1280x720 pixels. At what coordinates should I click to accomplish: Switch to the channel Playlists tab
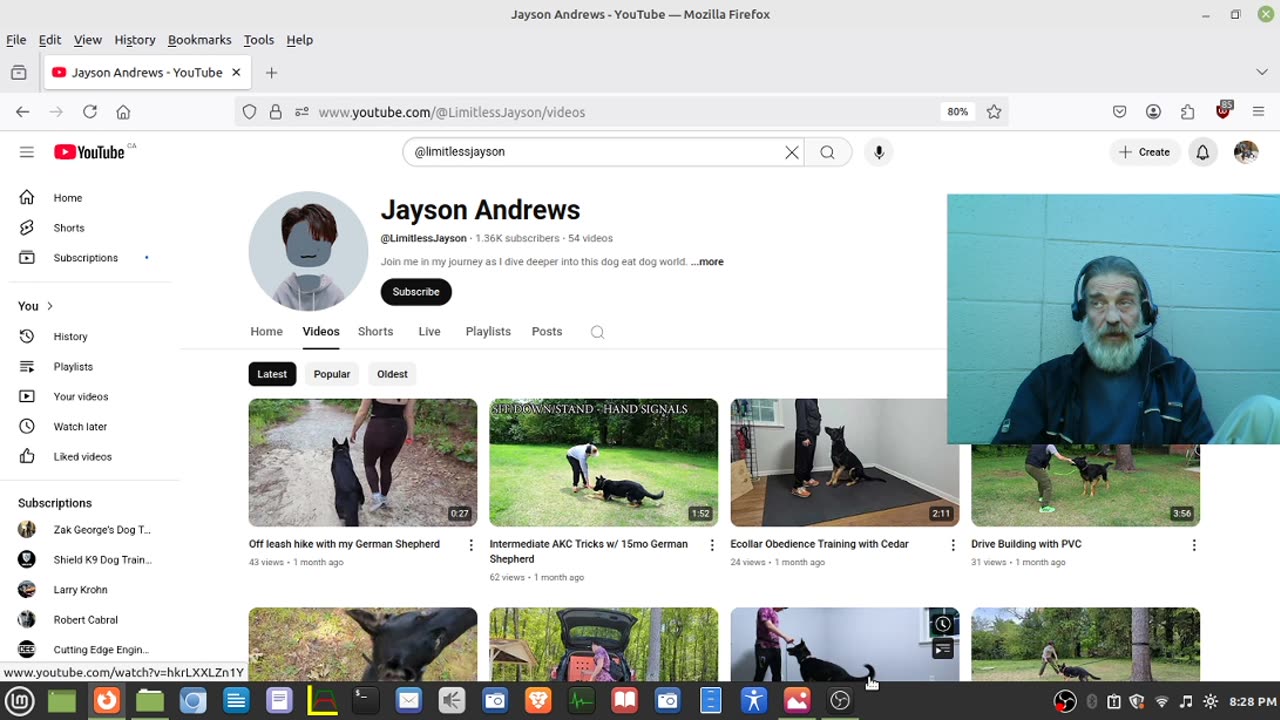pos(488,332)
